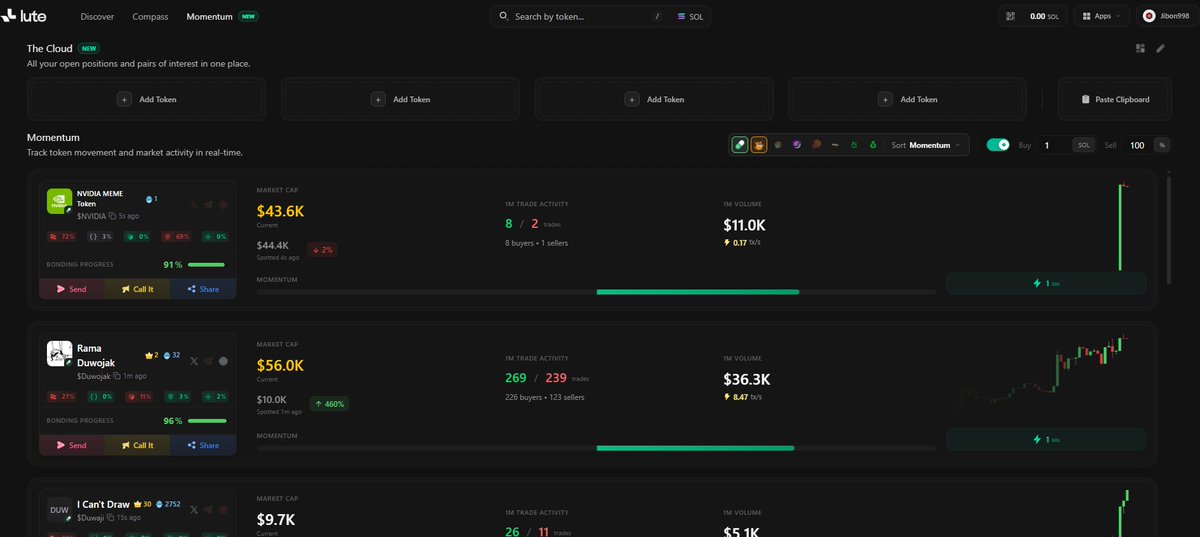Open website icon on Rama Duwojak card
This screenshot has width=1200, height=537.
pos(223,361)
